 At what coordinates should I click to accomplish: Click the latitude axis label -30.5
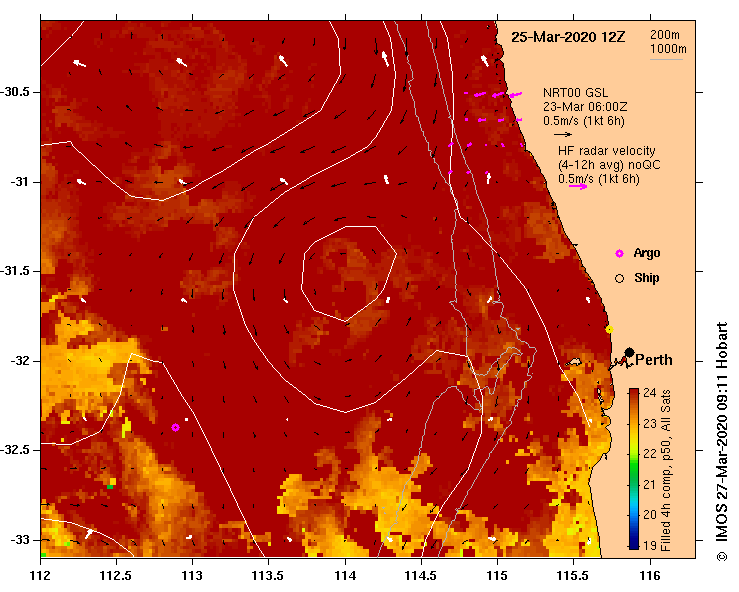click(15, 92)
